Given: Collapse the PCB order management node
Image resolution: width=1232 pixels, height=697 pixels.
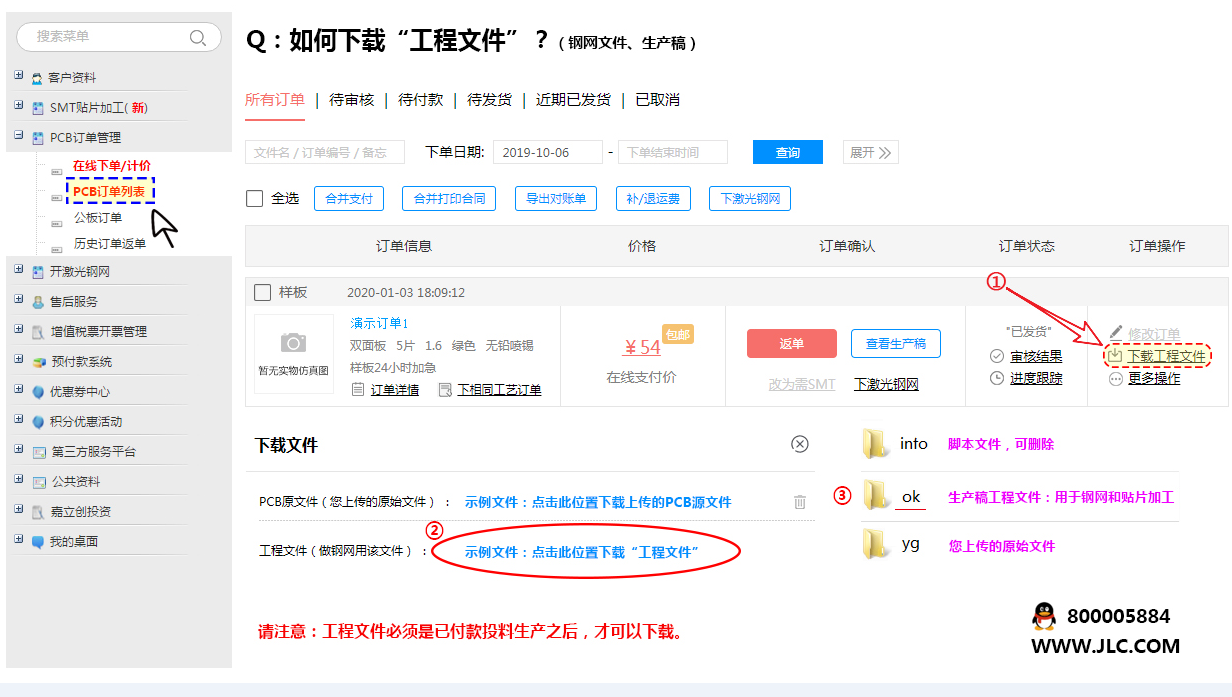Looking at the screenshot, I should coord(19,137).
